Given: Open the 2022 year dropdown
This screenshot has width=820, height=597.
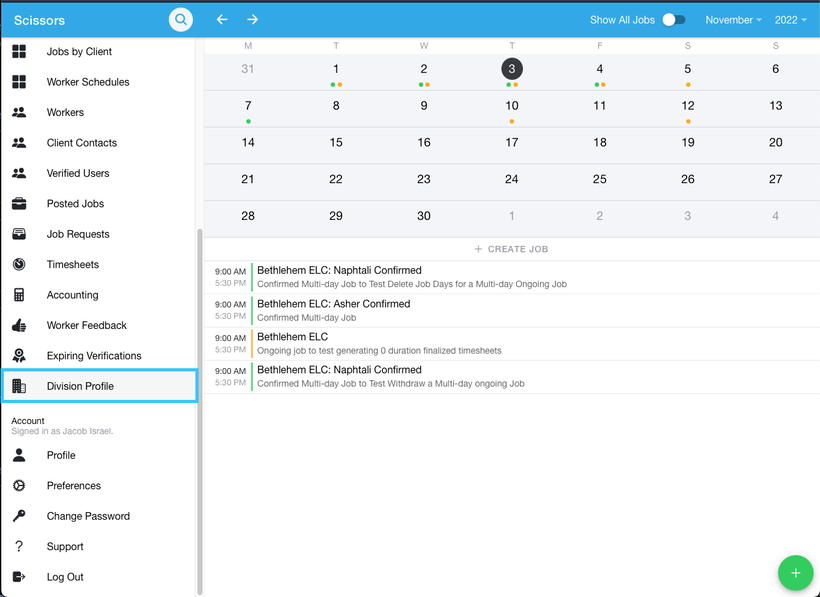Looking at the screenshot, I should pos(791,20).
